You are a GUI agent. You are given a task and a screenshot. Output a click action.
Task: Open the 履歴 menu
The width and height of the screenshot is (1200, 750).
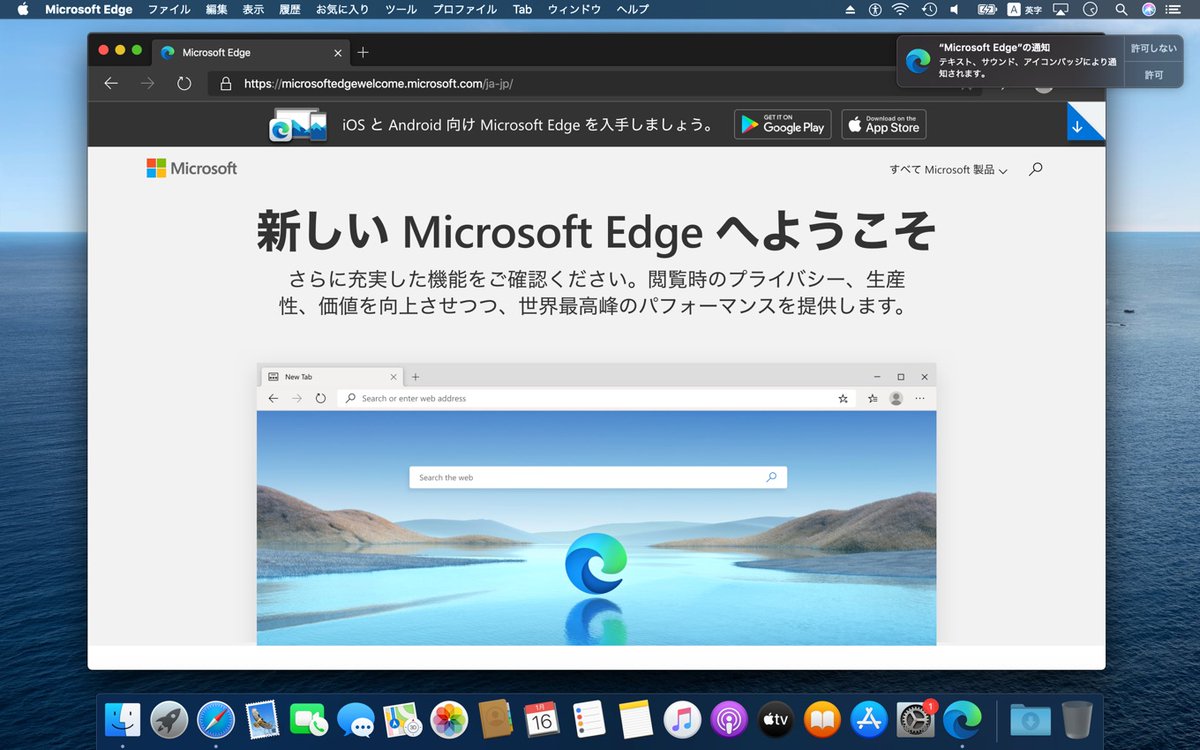tap(290, 9)
